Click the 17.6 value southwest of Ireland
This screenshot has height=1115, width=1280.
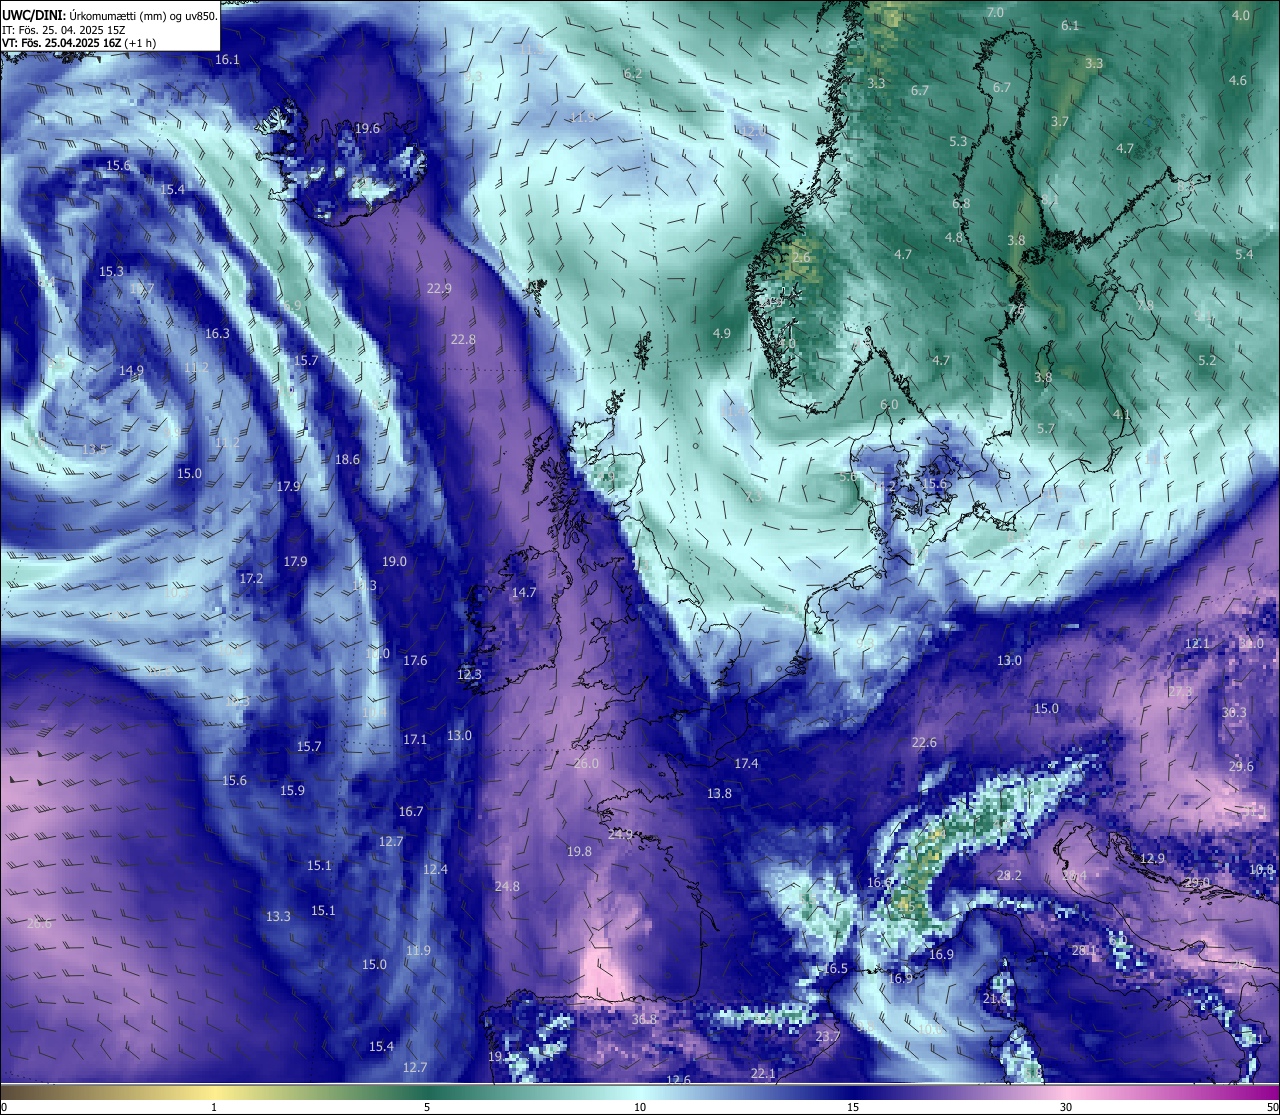click(x=415, y=660)
